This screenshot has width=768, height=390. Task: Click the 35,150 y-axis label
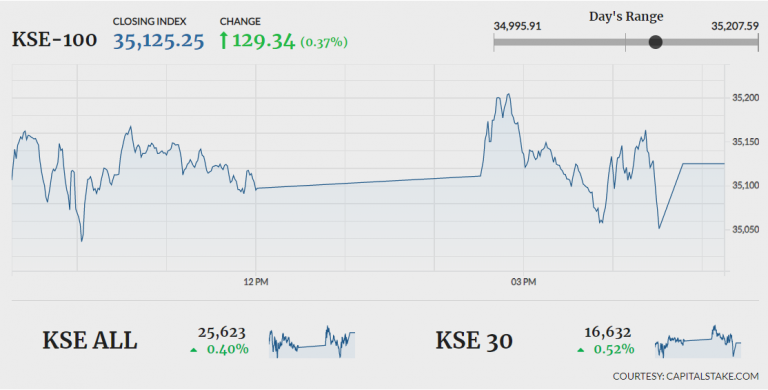(x=745, y=142)
